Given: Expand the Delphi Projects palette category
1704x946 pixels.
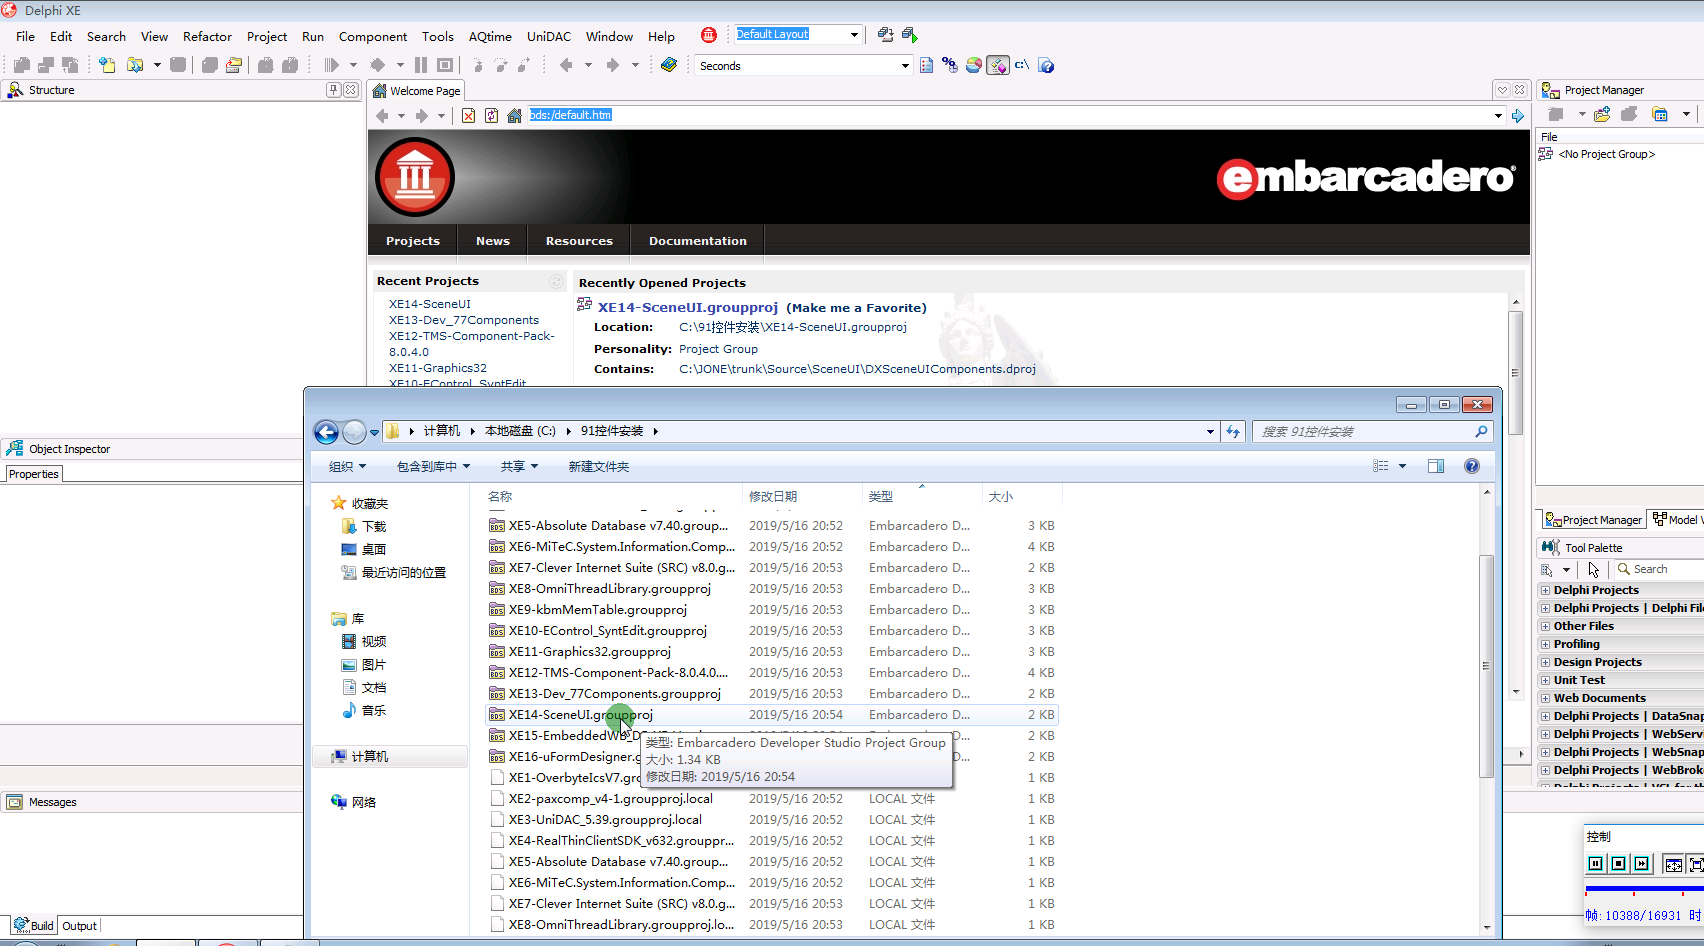Looking at the screenshot, I should pyautogui.click(x=1545, y=591).
